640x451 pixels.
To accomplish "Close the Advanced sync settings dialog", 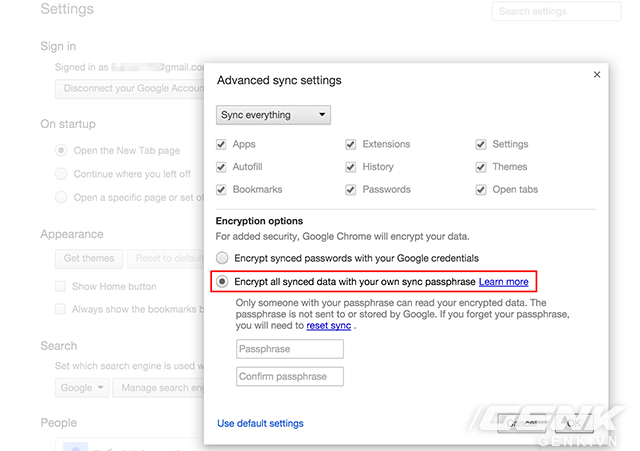I will (597, 75).
